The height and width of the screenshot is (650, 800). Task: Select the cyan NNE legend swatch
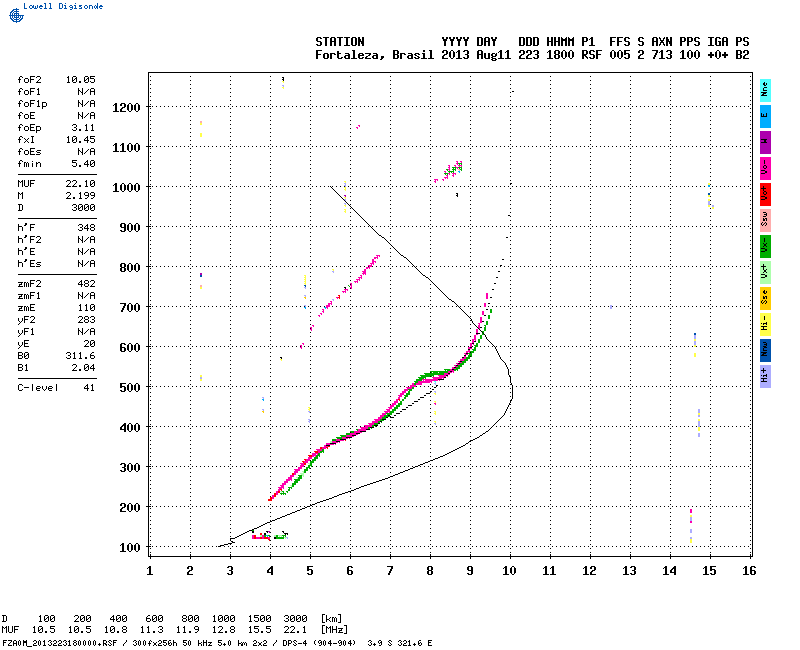click(765, 88)
